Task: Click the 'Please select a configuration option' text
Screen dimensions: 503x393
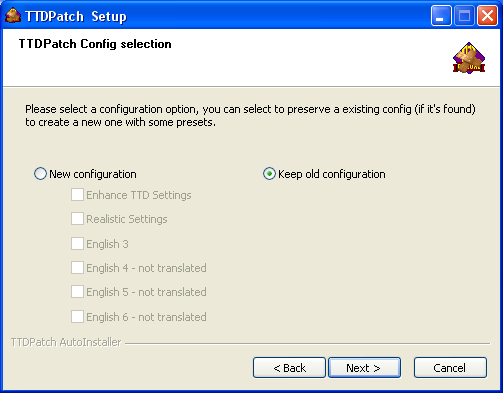Action: tap(250, 116)
